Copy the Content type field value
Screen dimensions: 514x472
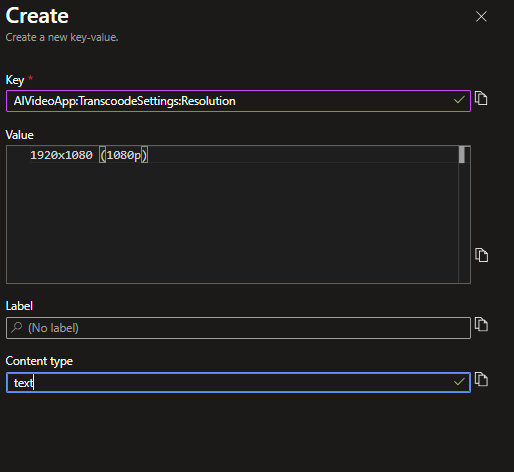click(481, 379)
